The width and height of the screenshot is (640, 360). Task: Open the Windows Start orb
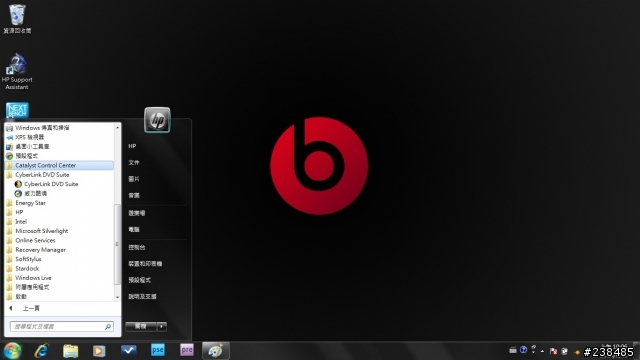click(12, 351)
